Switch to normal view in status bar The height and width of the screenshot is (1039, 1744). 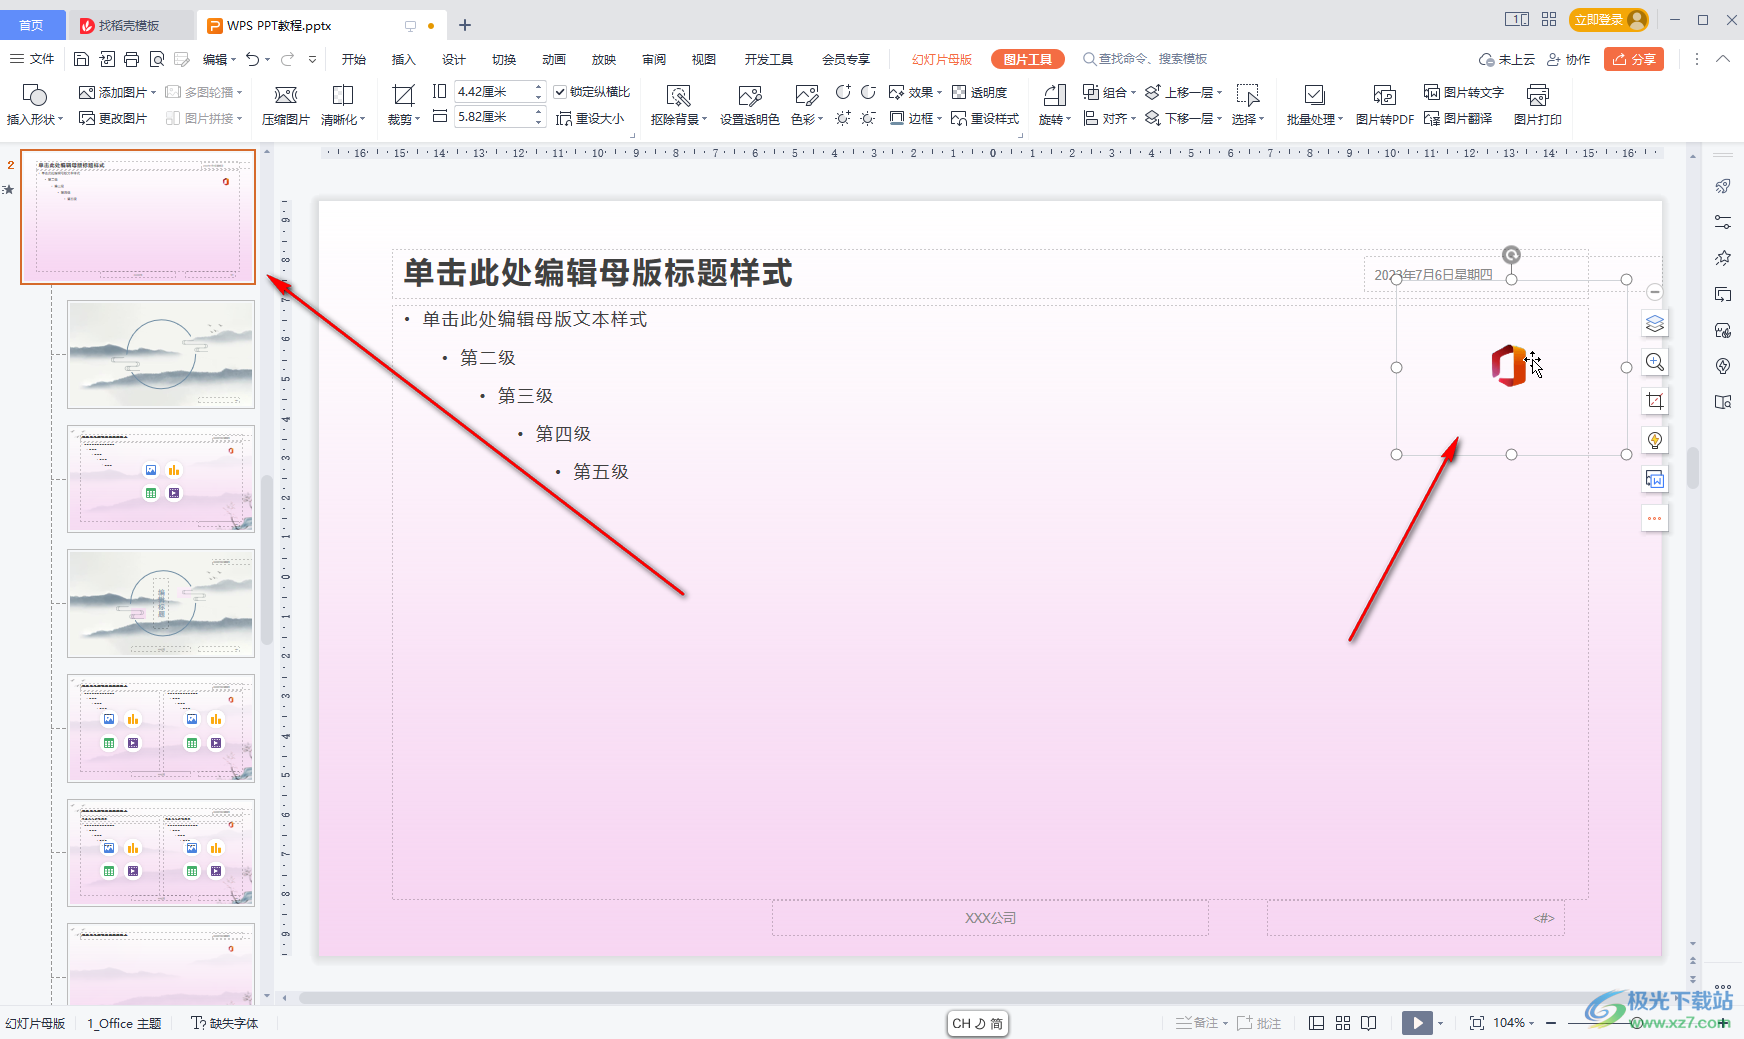(1317, 1023)
